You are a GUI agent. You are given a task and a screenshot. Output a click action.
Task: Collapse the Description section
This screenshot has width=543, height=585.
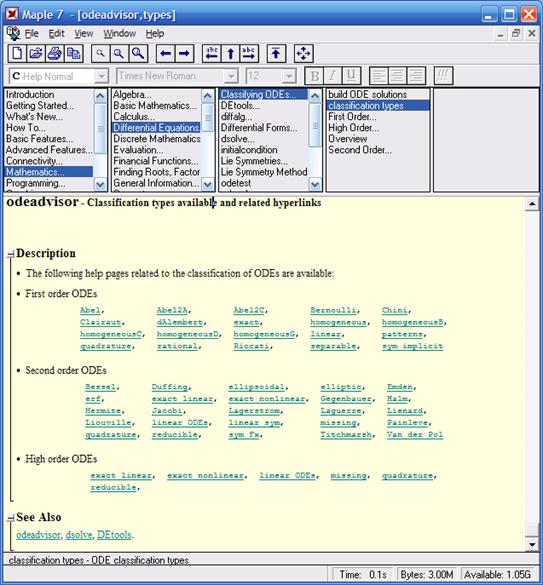pos(10,254)
